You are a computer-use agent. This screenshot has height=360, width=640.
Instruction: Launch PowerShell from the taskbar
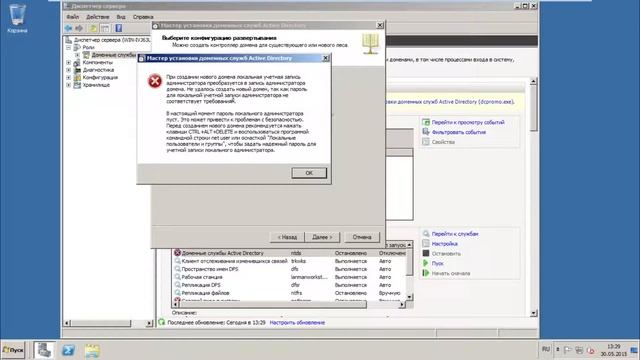click(68, 350)
